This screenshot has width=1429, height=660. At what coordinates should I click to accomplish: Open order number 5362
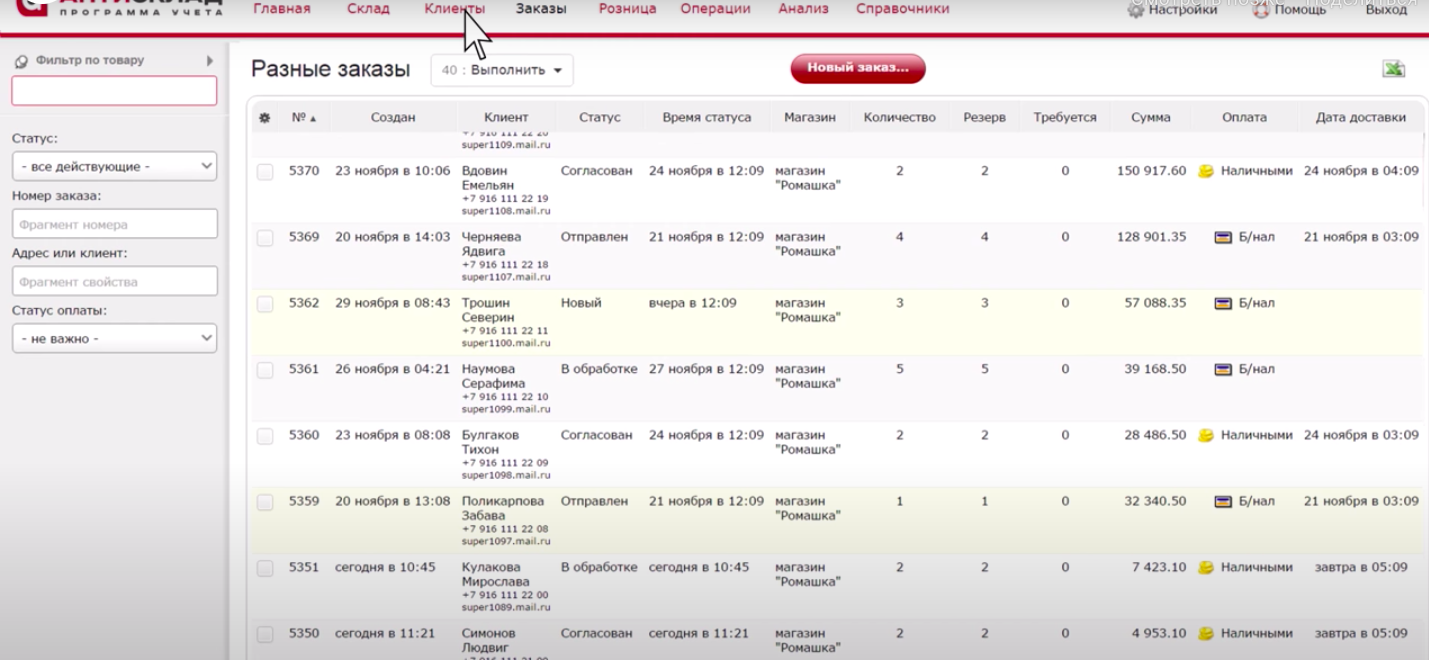(x=304, y=303)
